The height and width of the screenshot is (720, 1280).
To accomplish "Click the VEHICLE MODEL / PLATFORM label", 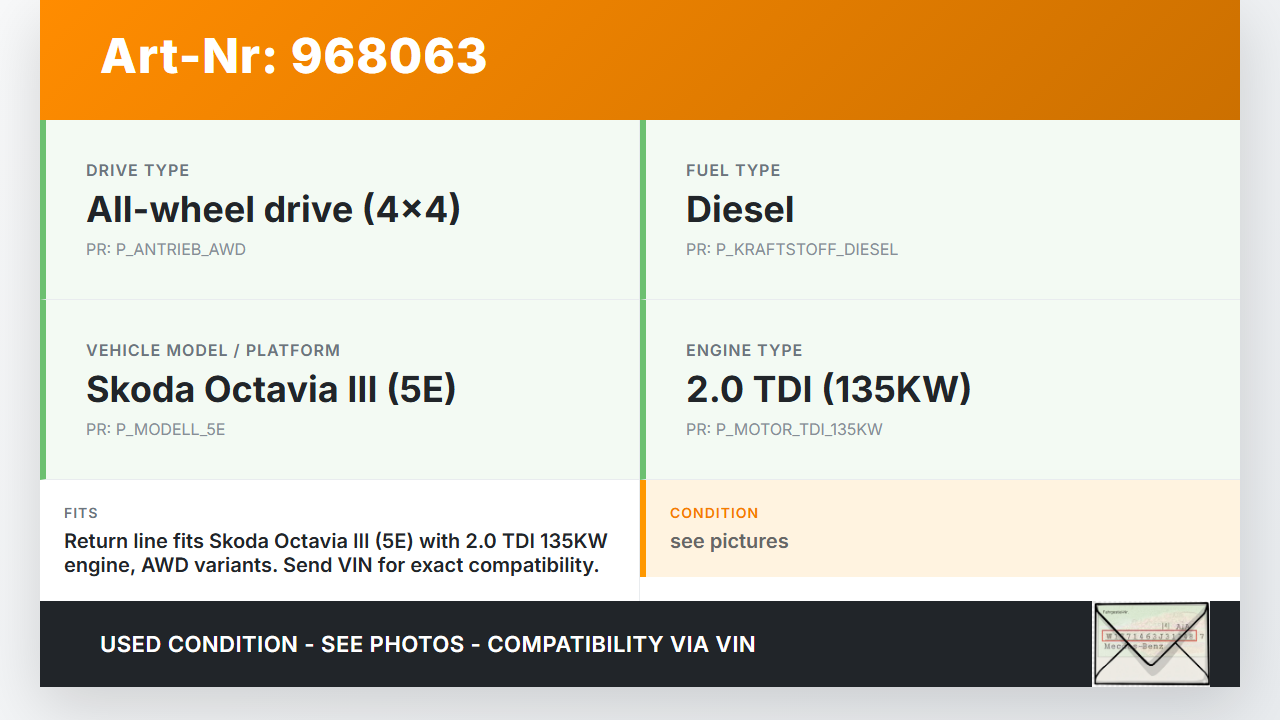I will point(213,350).
